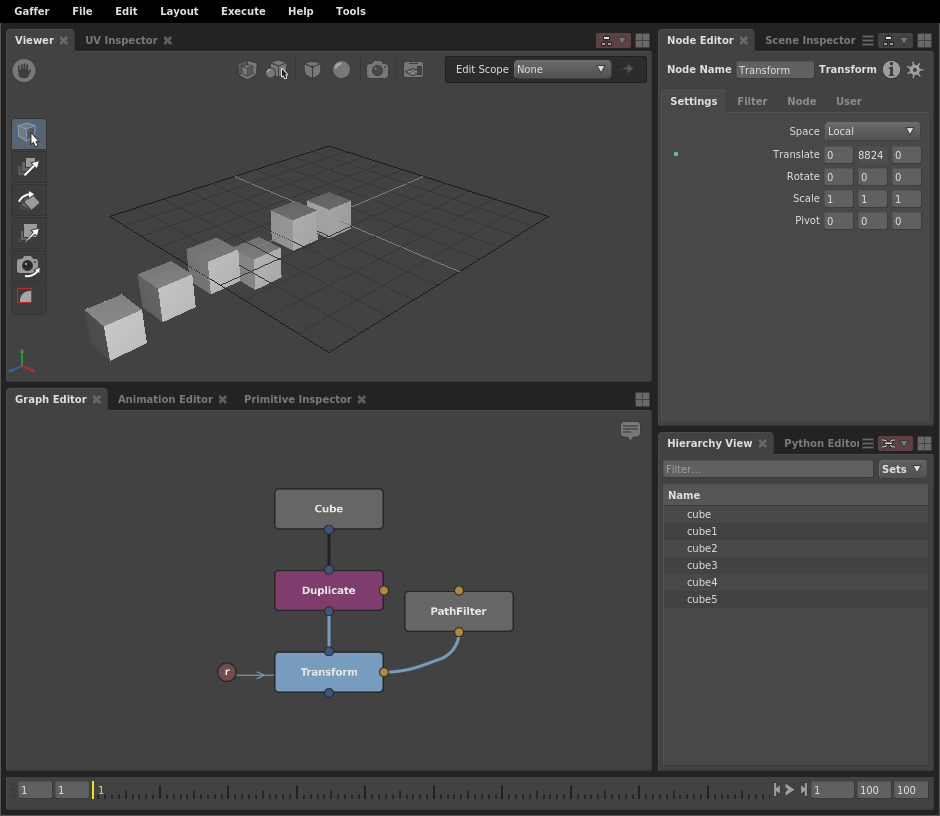The width and height of the screenshot is (940, 816).
Task: Open the Node Editor gear menu
Action: click(x=915, y=70)
